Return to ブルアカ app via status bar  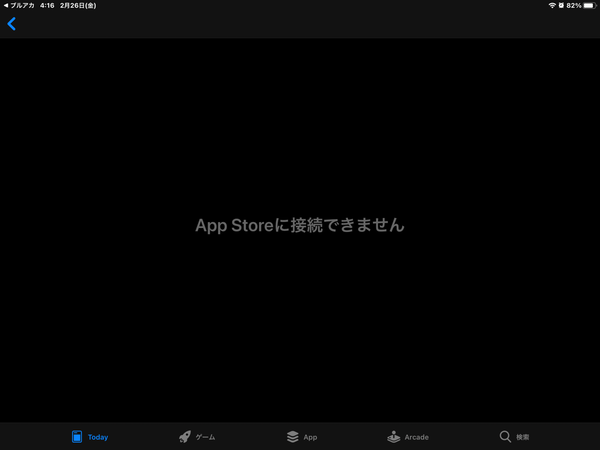point(19,5)
